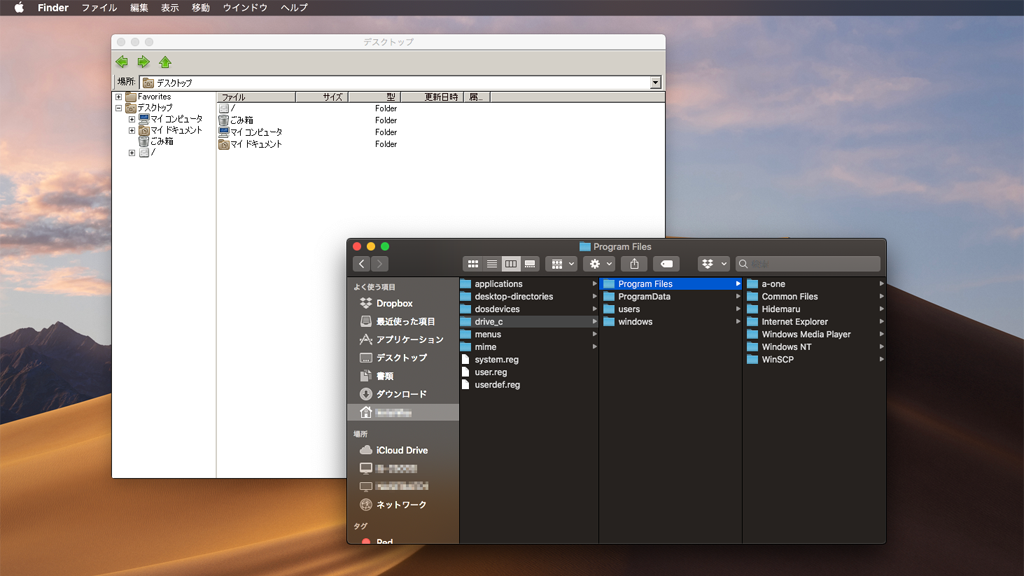Open the ファイル menu
Image resolution: width=1024 pixels, height=576 pixels.
99,8
